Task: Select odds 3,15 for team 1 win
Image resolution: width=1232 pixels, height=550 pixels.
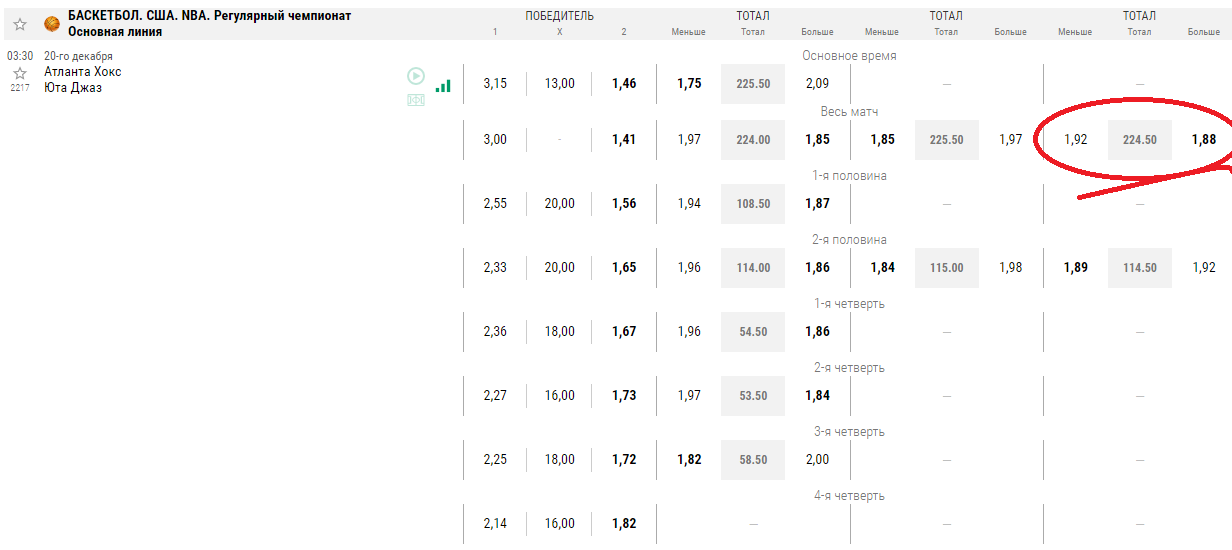Action: coord(495,84)
